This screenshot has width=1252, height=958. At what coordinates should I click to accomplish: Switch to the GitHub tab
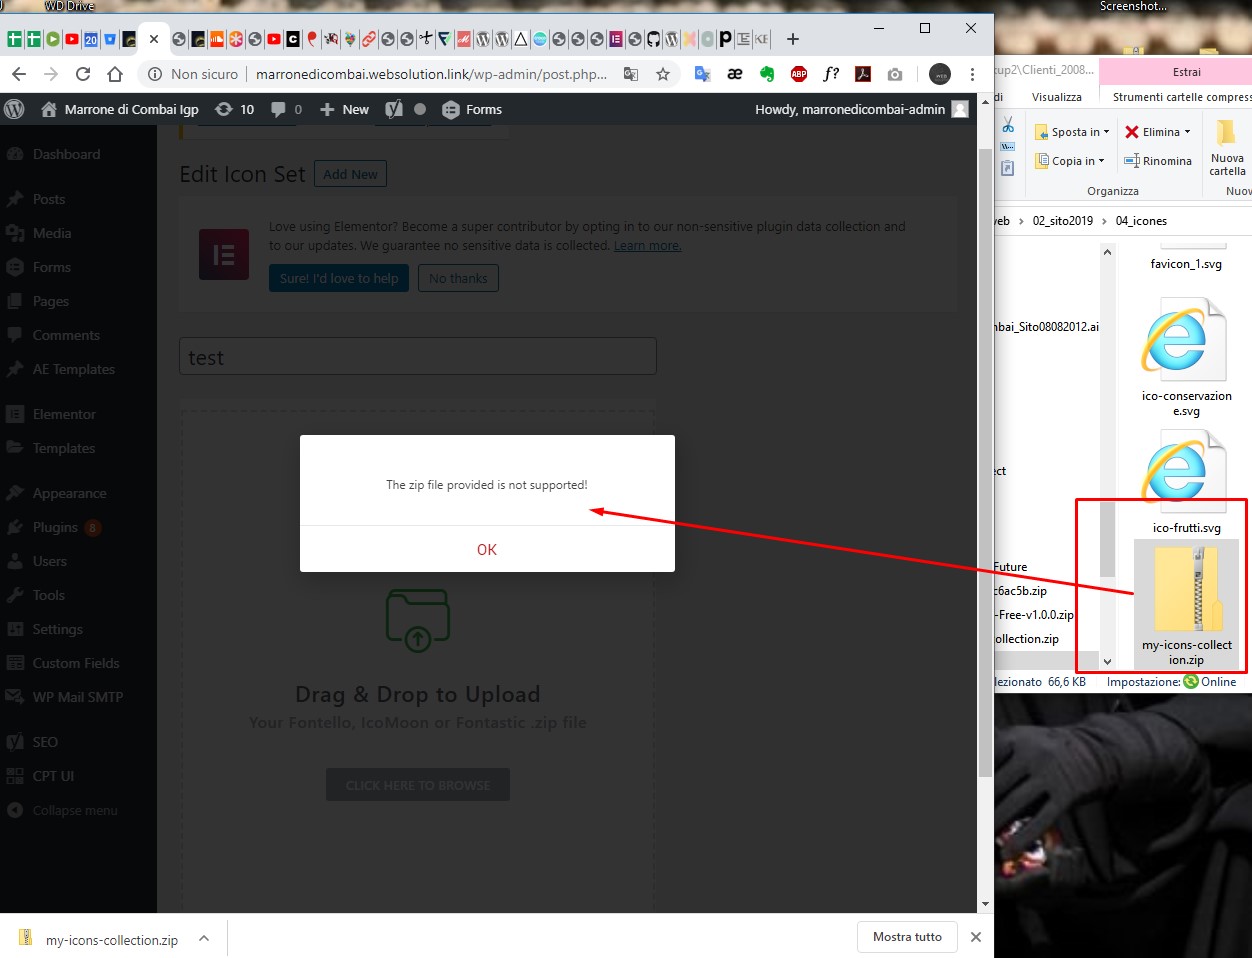tap(653, 39)
